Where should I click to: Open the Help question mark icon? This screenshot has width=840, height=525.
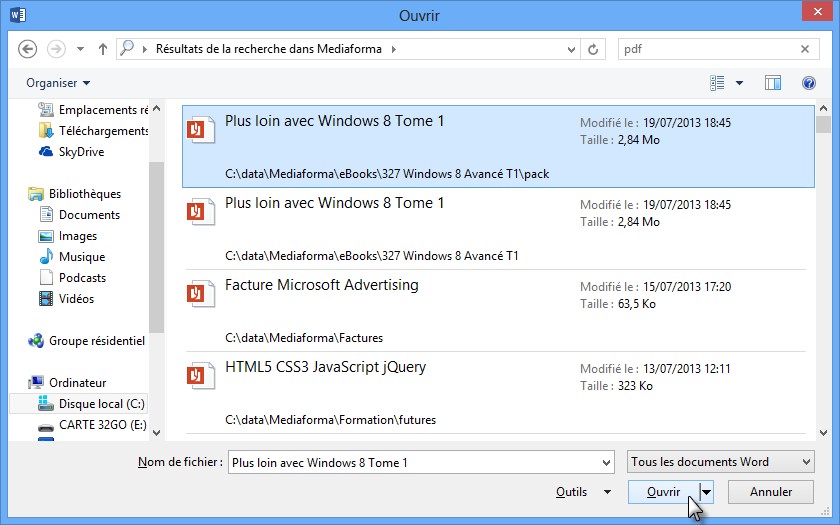tap(809, 83)
